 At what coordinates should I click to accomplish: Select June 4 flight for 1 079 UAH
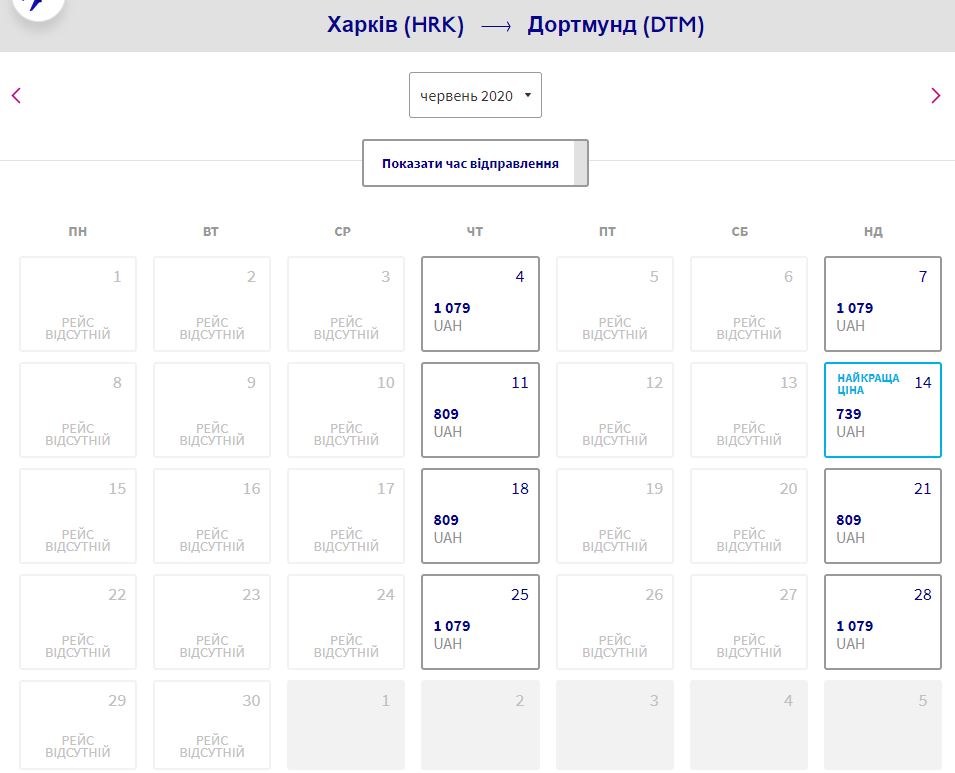[480, 304]
